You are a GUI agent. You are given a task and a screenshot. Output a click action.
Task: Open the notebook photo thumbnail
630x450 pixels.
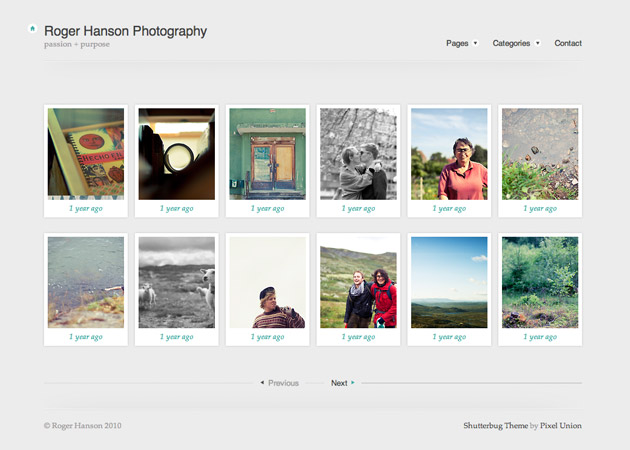point(86,153)
